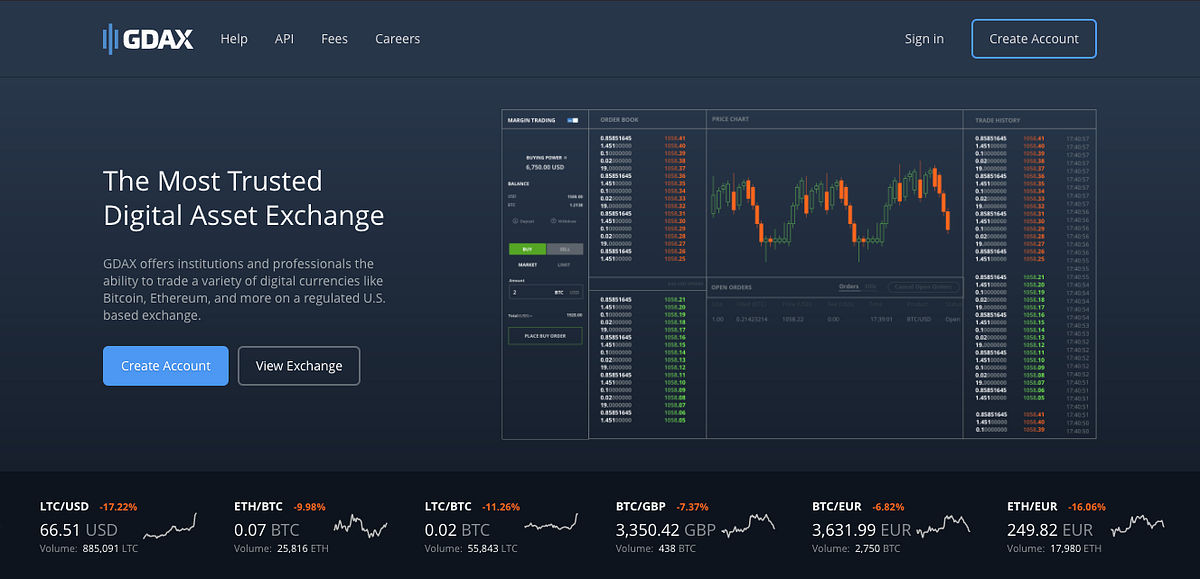Screen dimensions: 1200x579
Task: Switch the amount unit to BTC
Action: pyautogui.click(x=559, y=293)
